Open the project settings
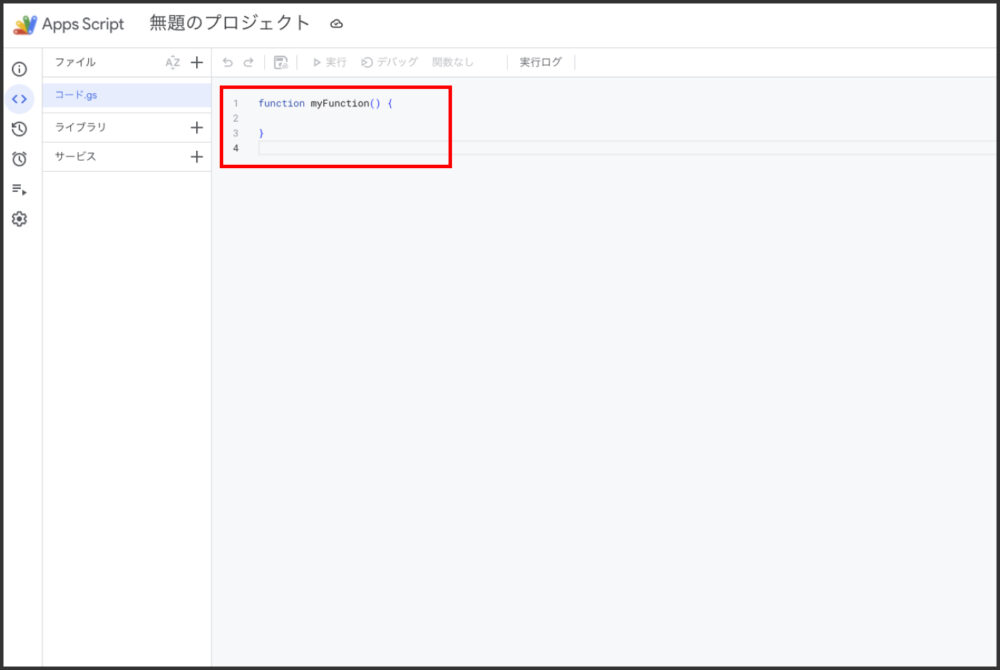 pyautogui.click(x=18, y=218)
